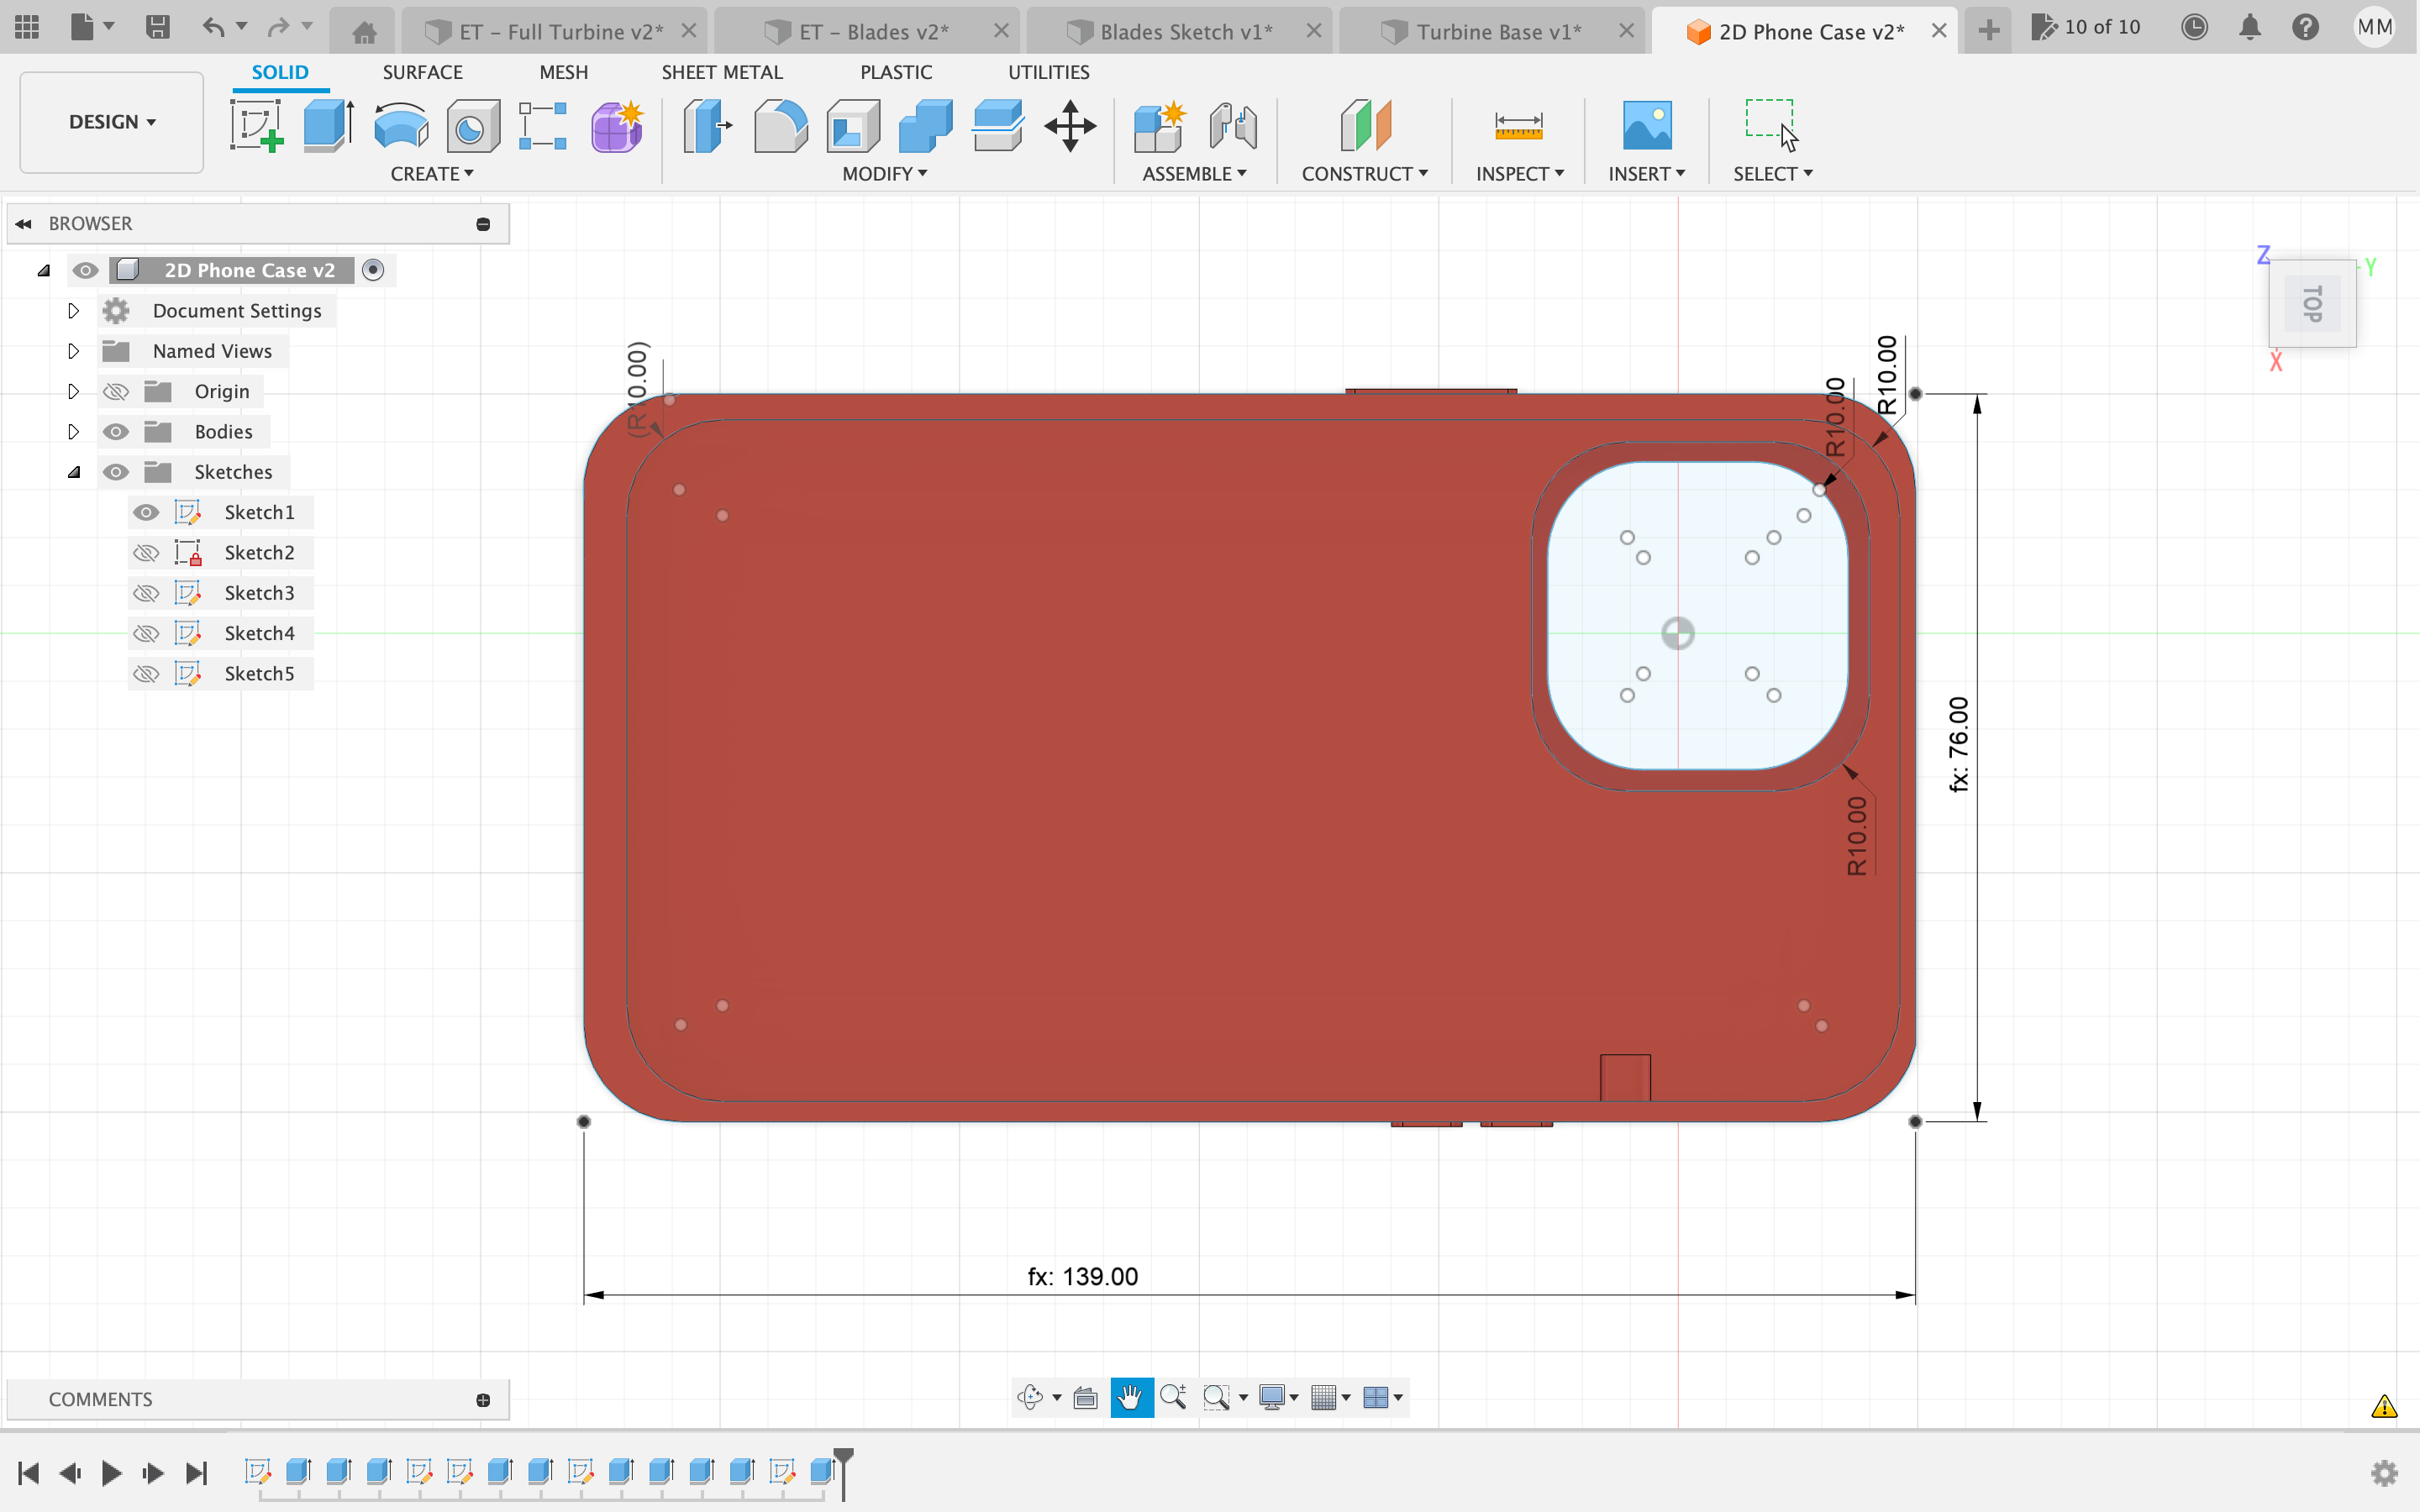Open the MODIFY menu
Viewport: 2420px width, 1512px height.
(x=884, y=174)
